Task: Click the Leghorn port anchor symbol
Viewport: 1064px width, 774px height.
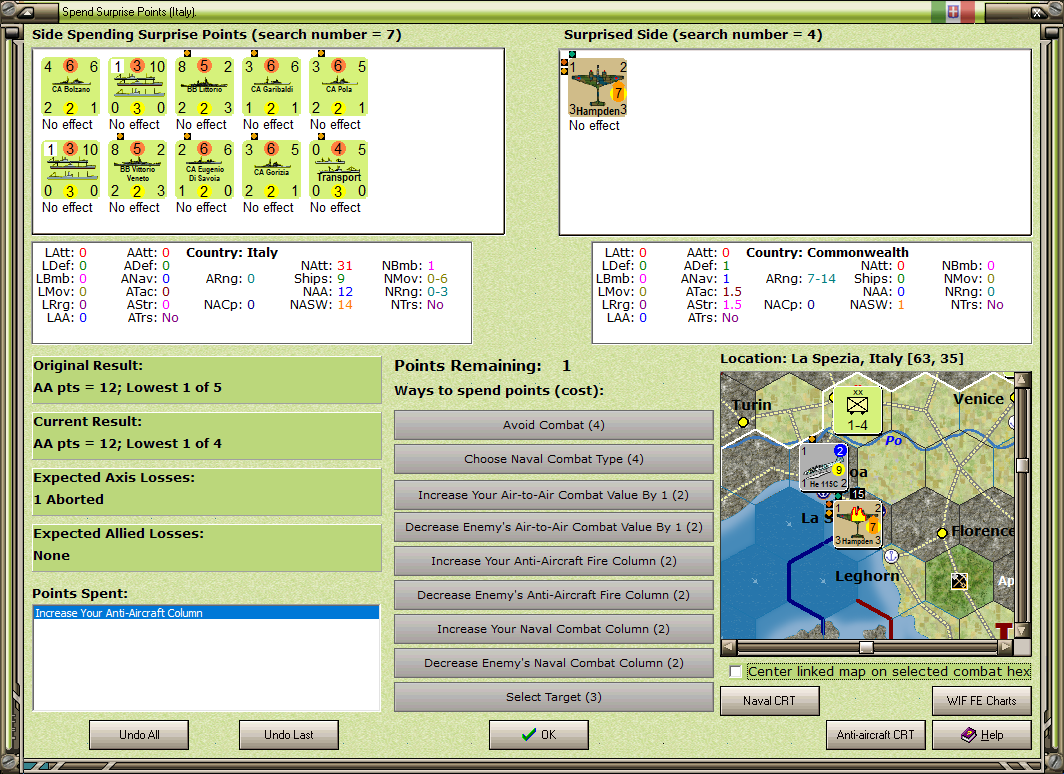Action: tap(891, 556)
